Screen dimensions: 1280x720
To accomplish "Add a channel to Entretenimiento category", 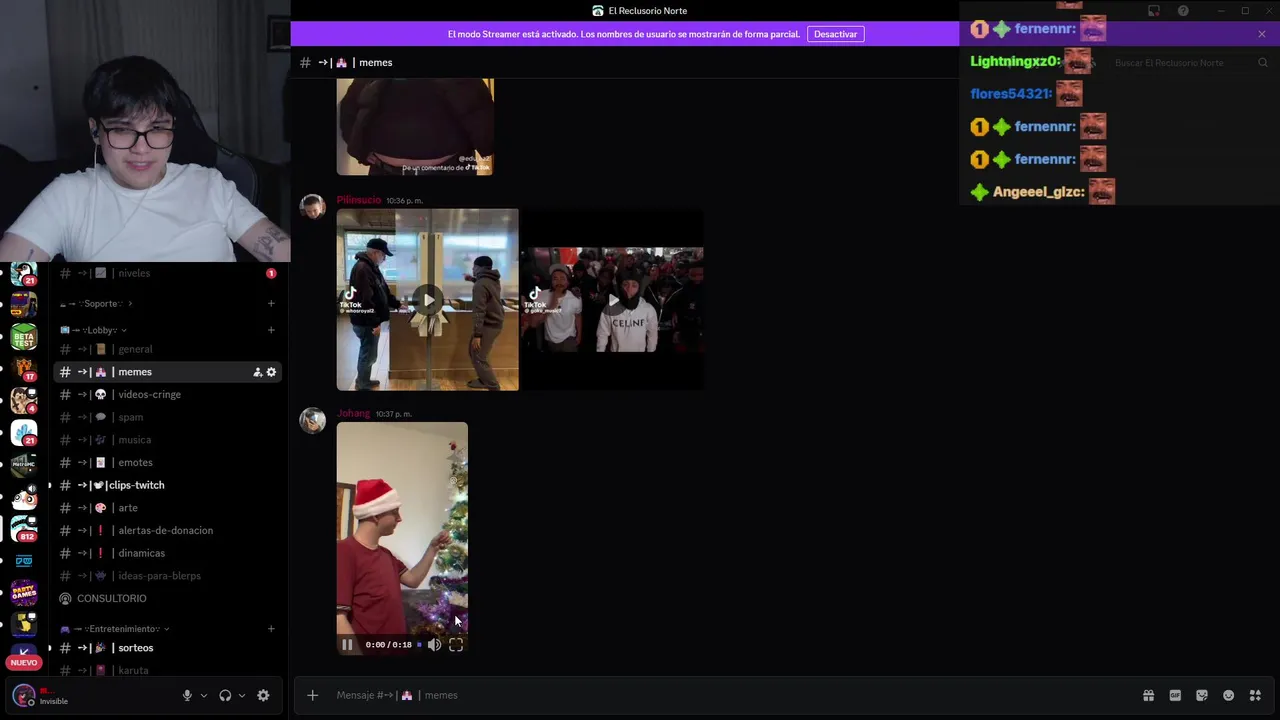I will (271, 629).
